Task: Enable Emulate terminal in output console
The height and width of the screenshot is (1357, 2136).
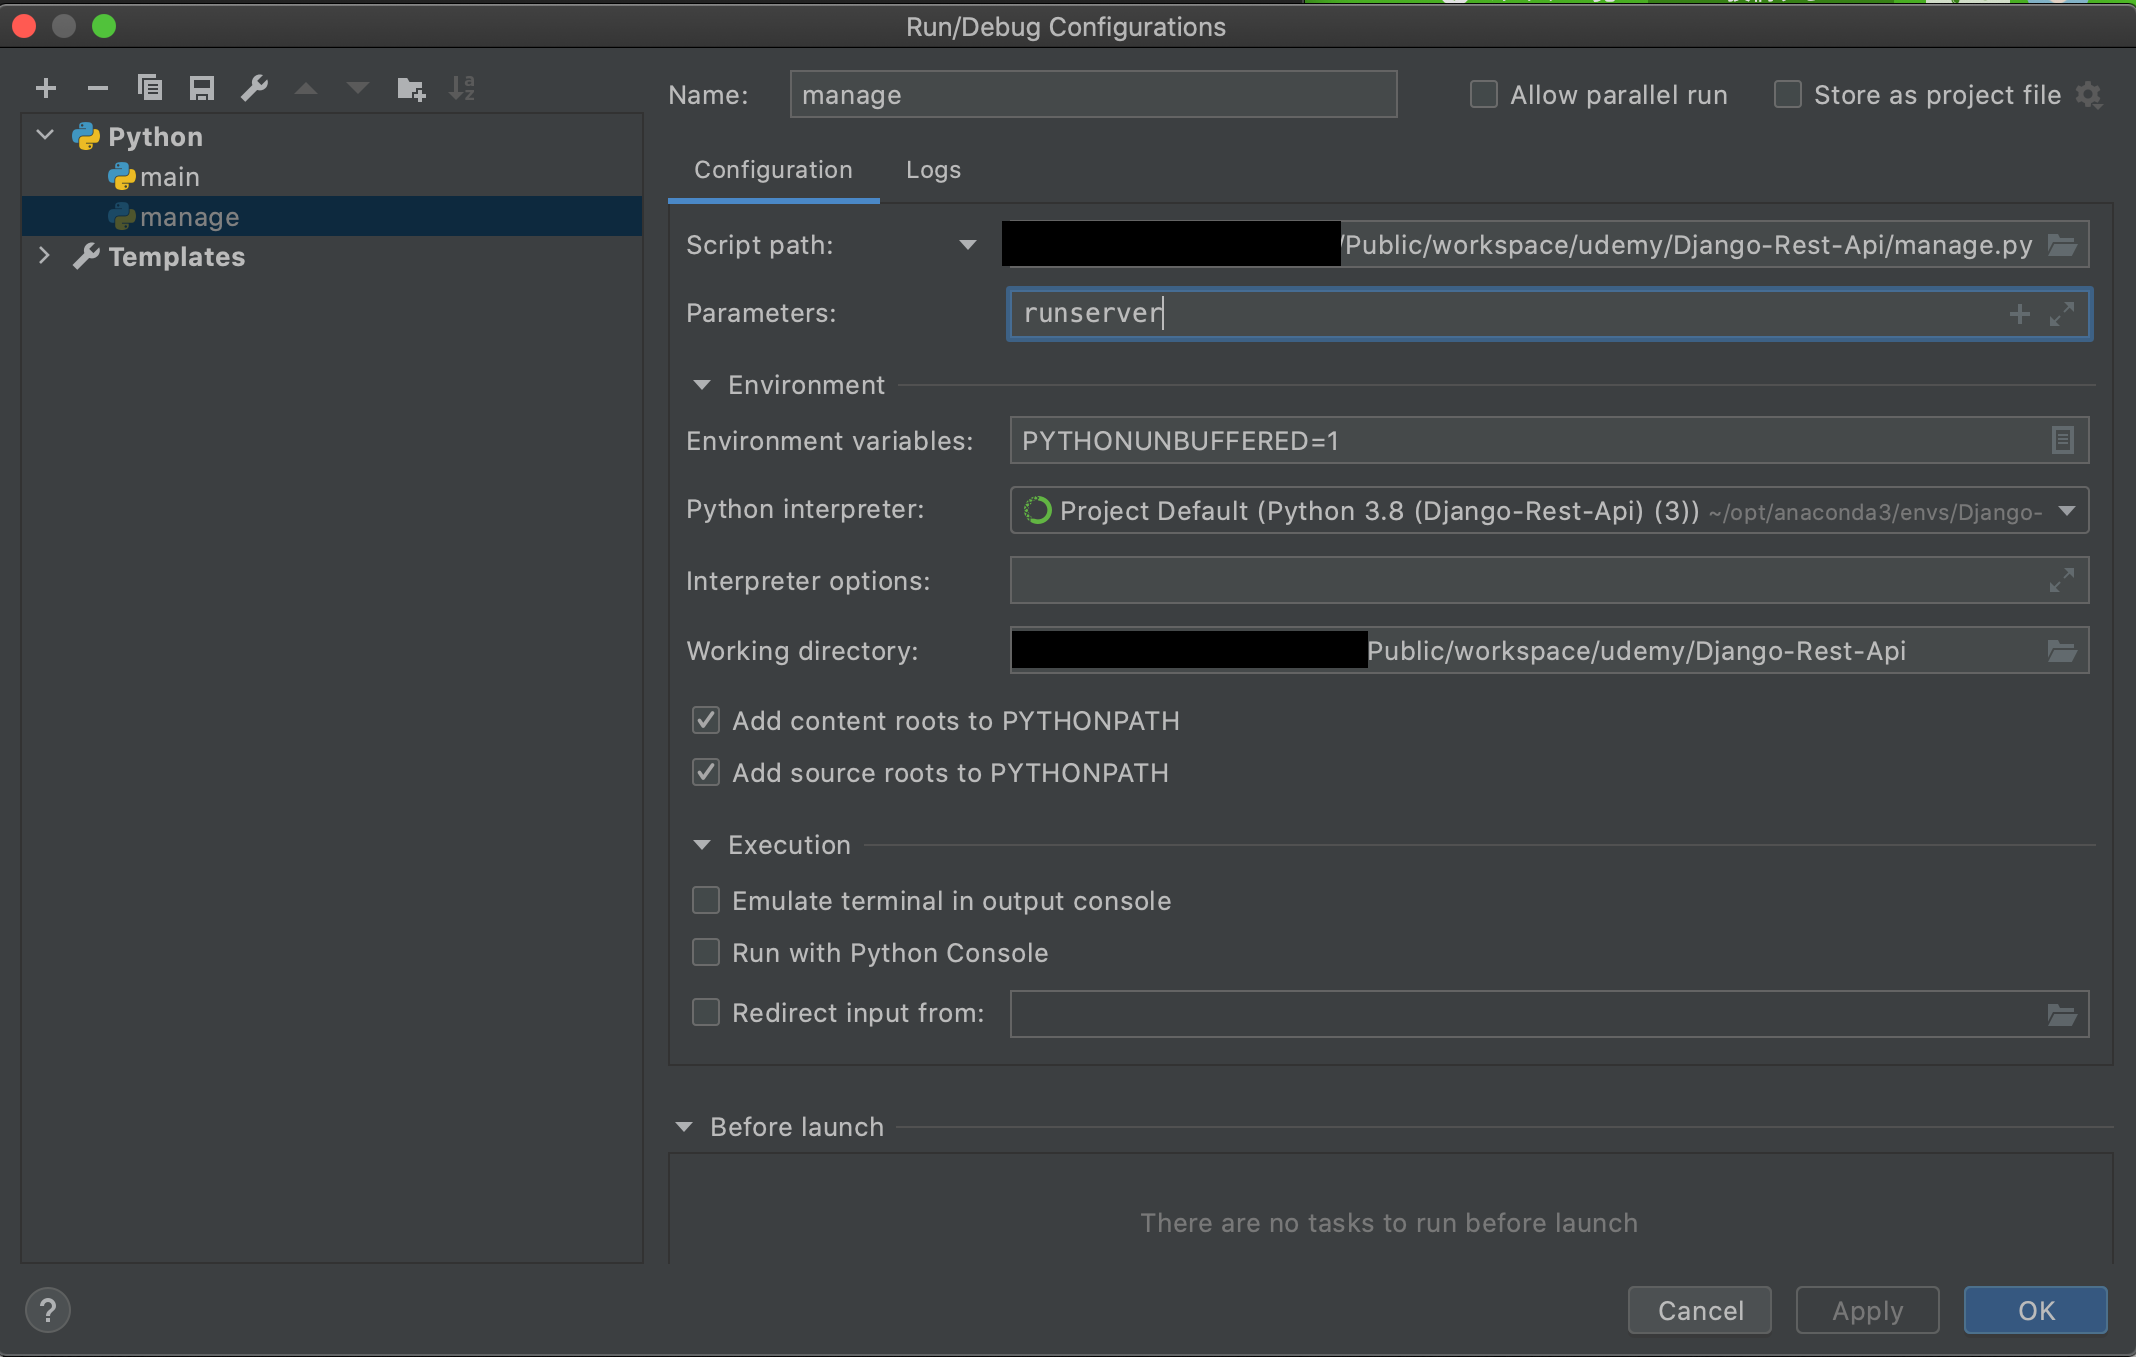Action: pos(706,900)
